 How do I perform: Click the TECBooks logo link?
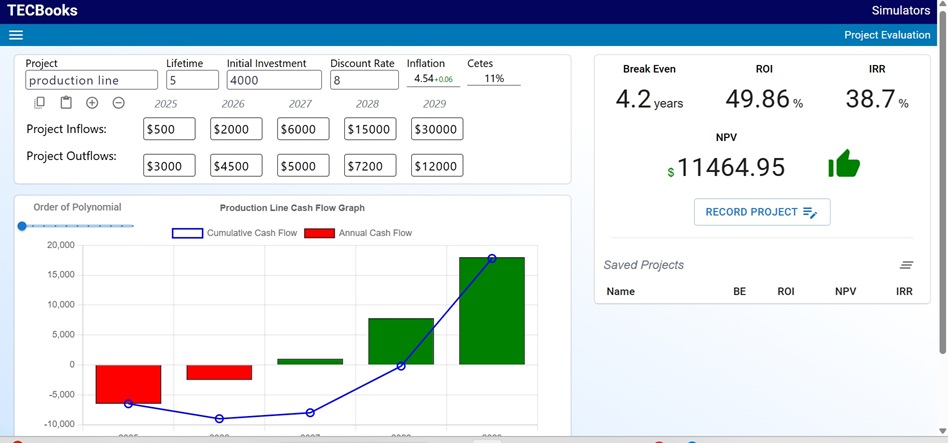(x=42, y=11)
